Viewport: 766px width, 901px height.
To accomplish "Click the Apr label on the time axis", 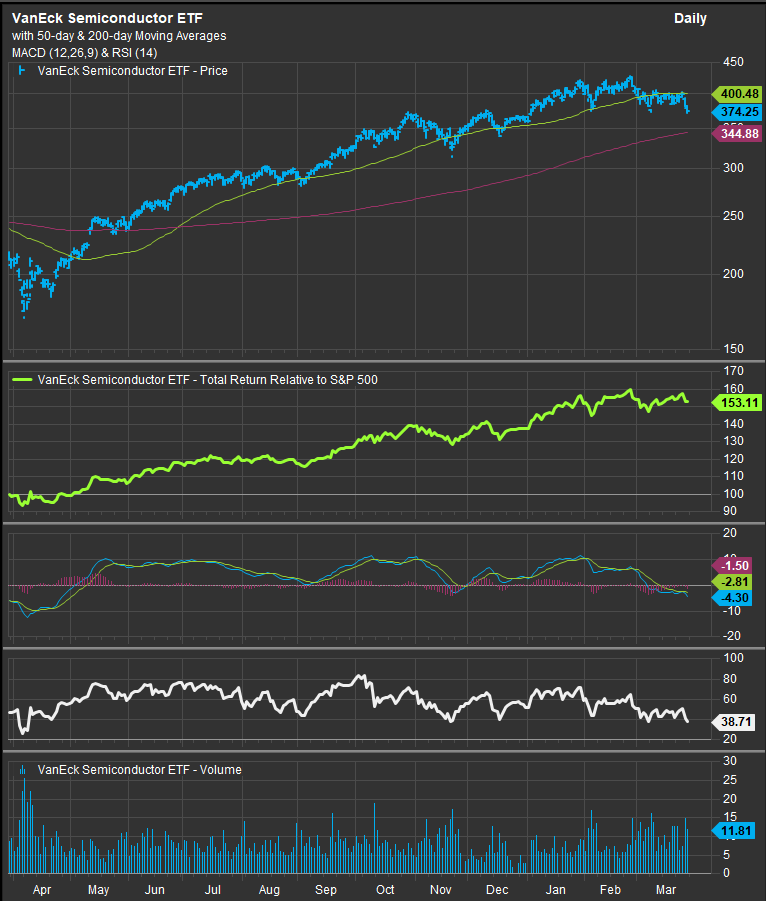I will click(x=44, y=889).
